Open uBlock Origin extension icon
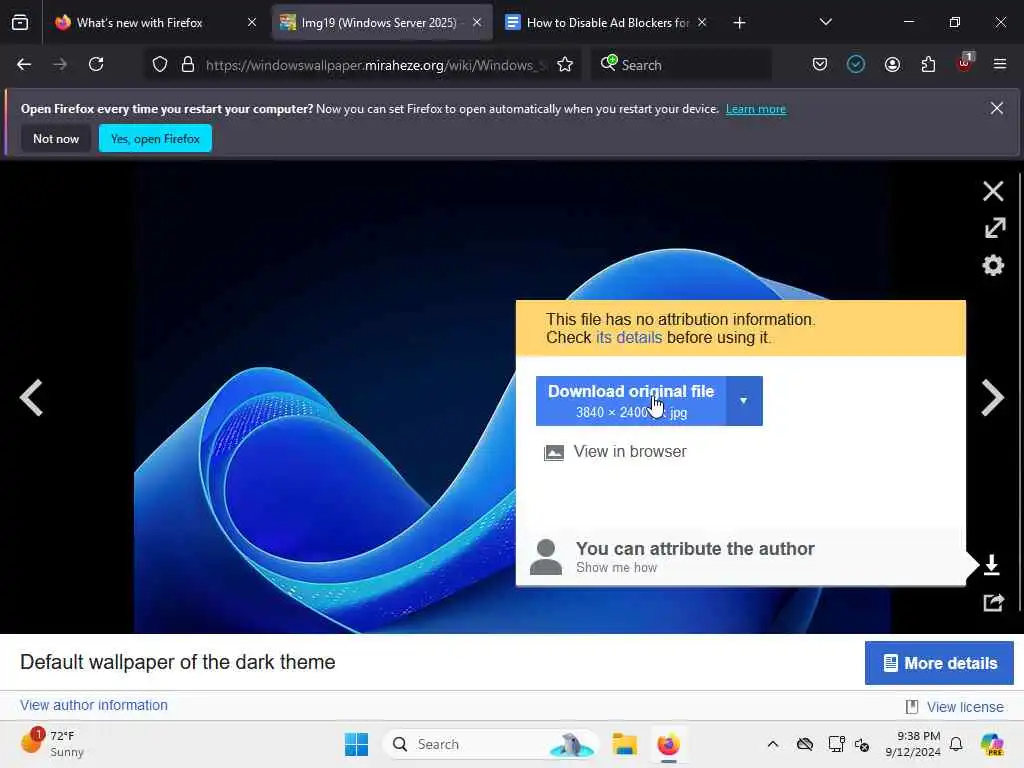The height and width of the screenshot is (768, 1024). click(x=965, y=63)
